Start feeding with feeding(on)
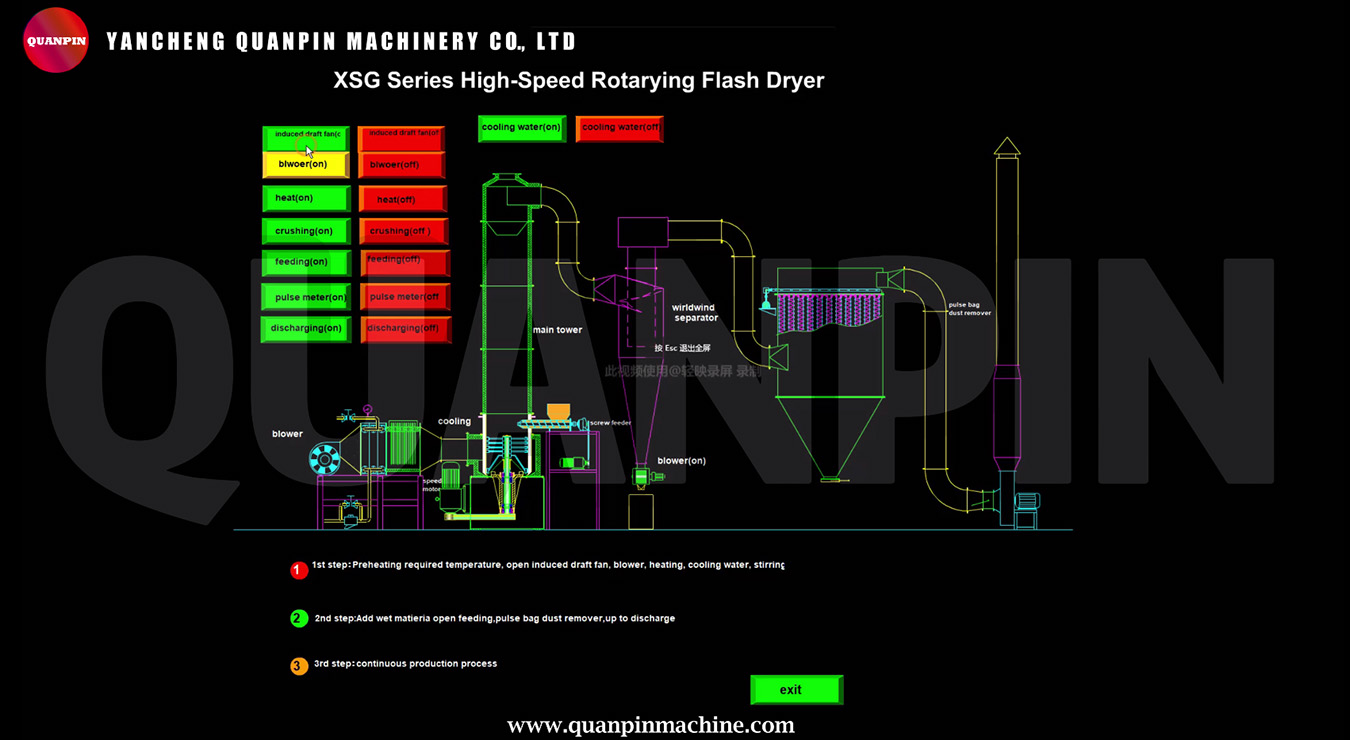The width and height of the screenshot is (1350, 740). click(x=306, y=263)
